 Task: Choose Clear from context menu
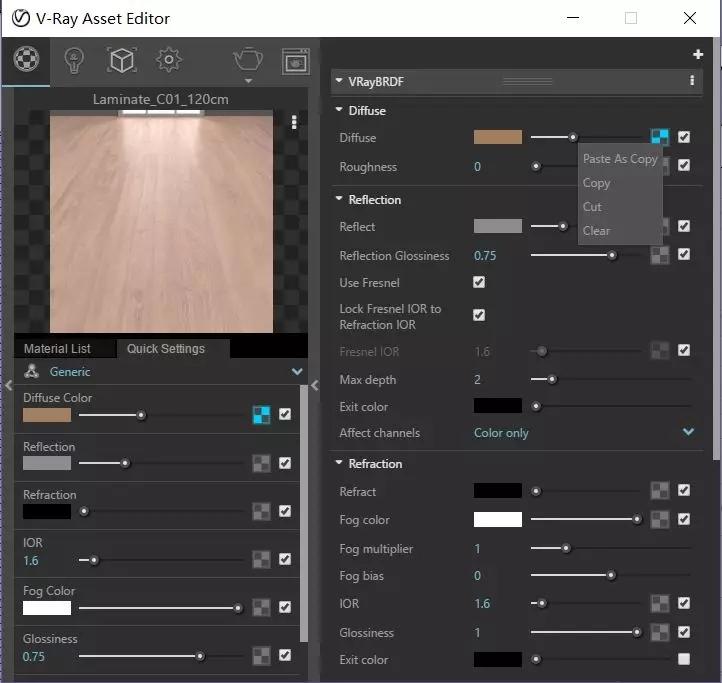coord(620,231)
